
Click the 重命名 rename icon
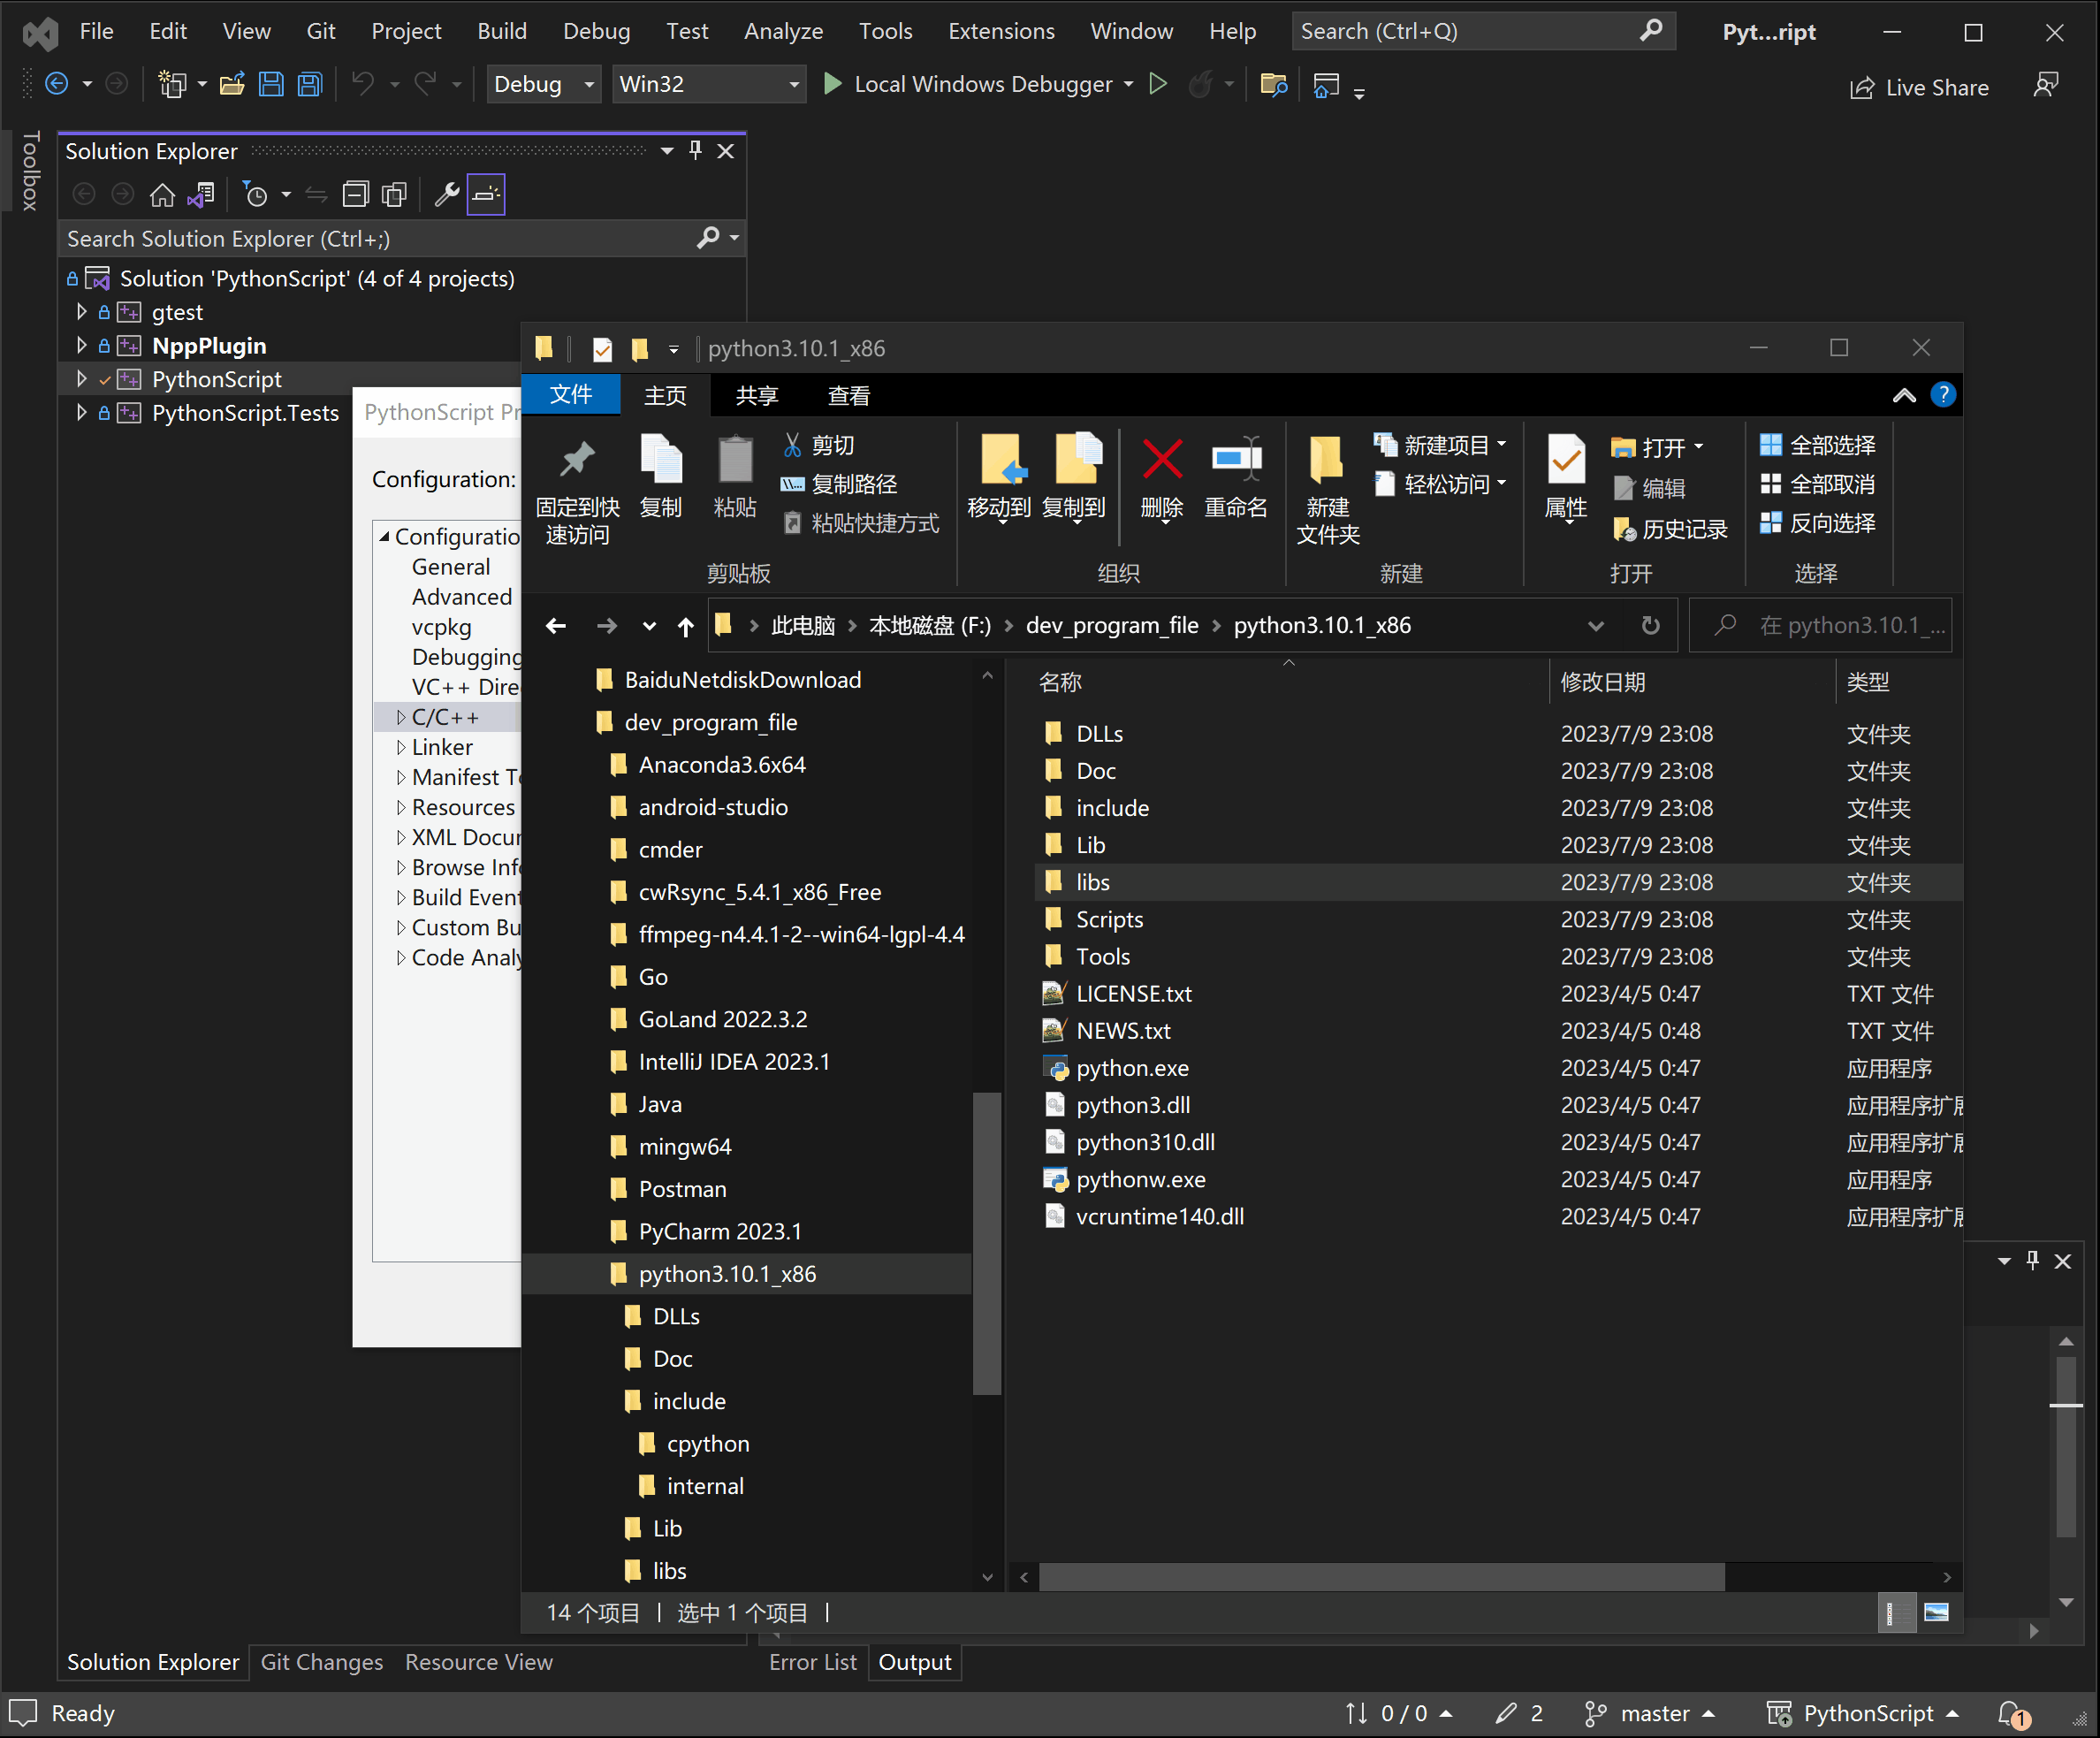[1236, 460]
